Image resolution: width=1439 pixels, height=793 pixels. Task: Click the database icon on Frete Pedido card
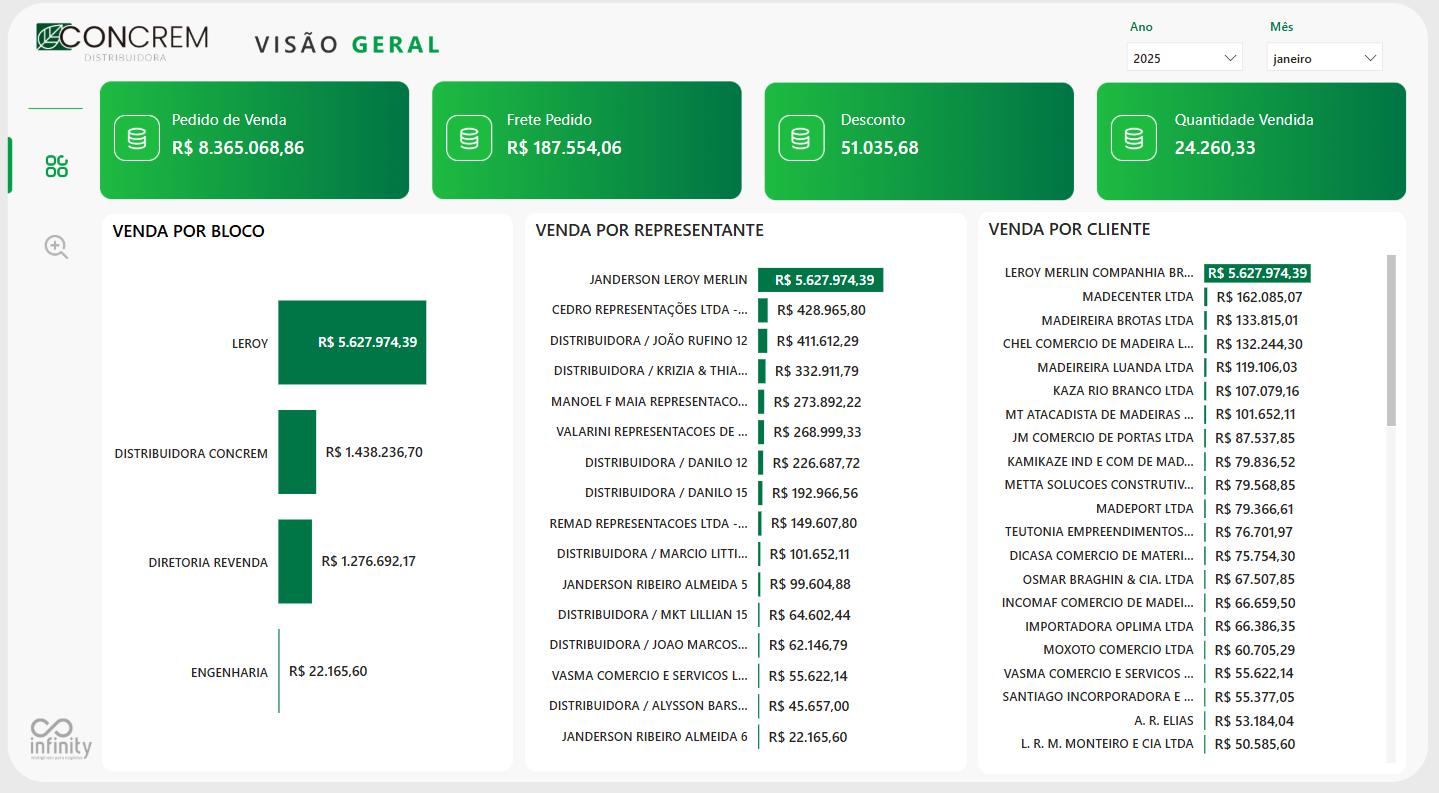tap(469, 138)
